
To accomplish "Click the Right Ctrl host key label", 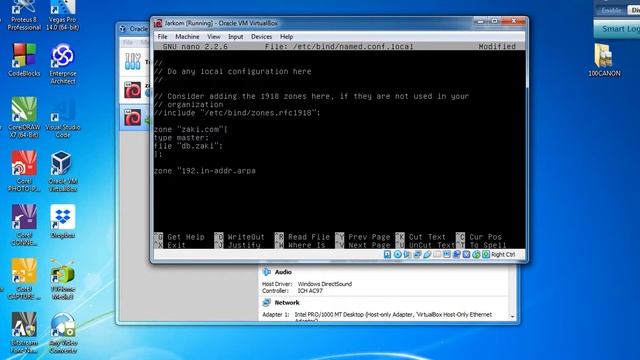I will click(x=503, y=254).
